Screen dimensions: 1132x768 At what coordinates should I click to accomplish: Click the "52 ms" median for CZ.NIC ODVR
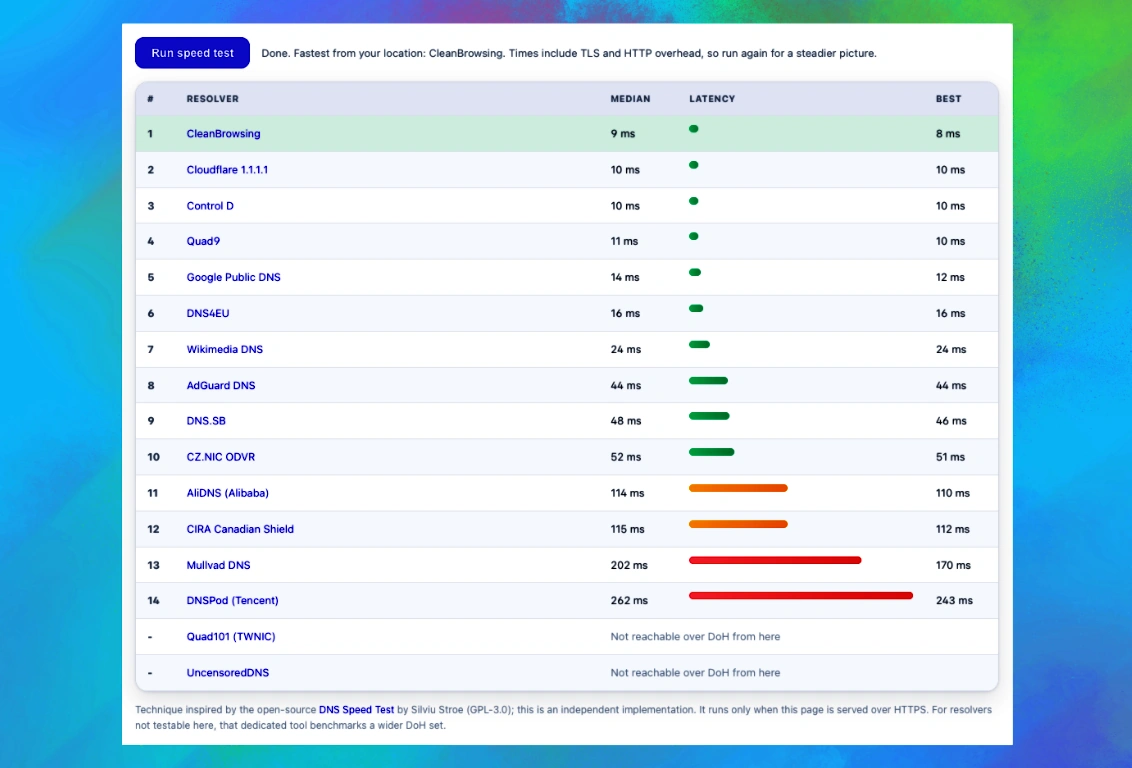[x=626, y=457]
